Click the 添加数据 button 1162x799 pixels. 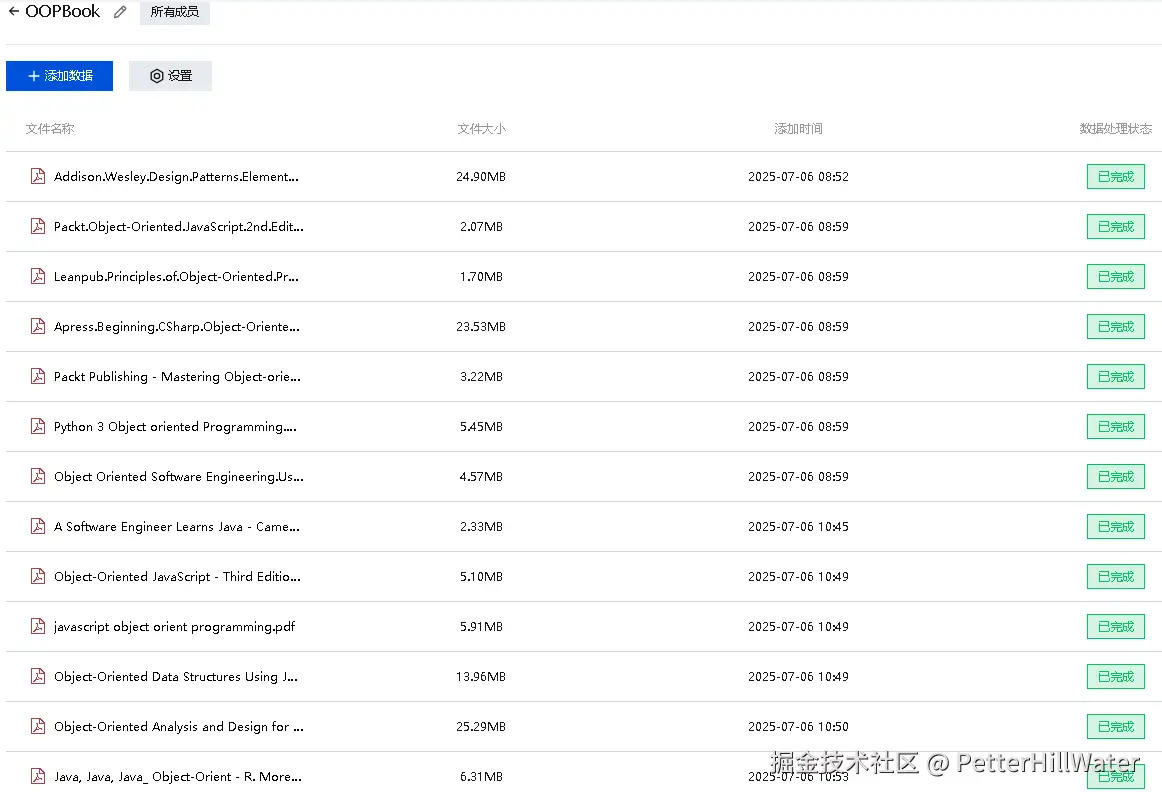pyautogui.click(x=59, y=76)
